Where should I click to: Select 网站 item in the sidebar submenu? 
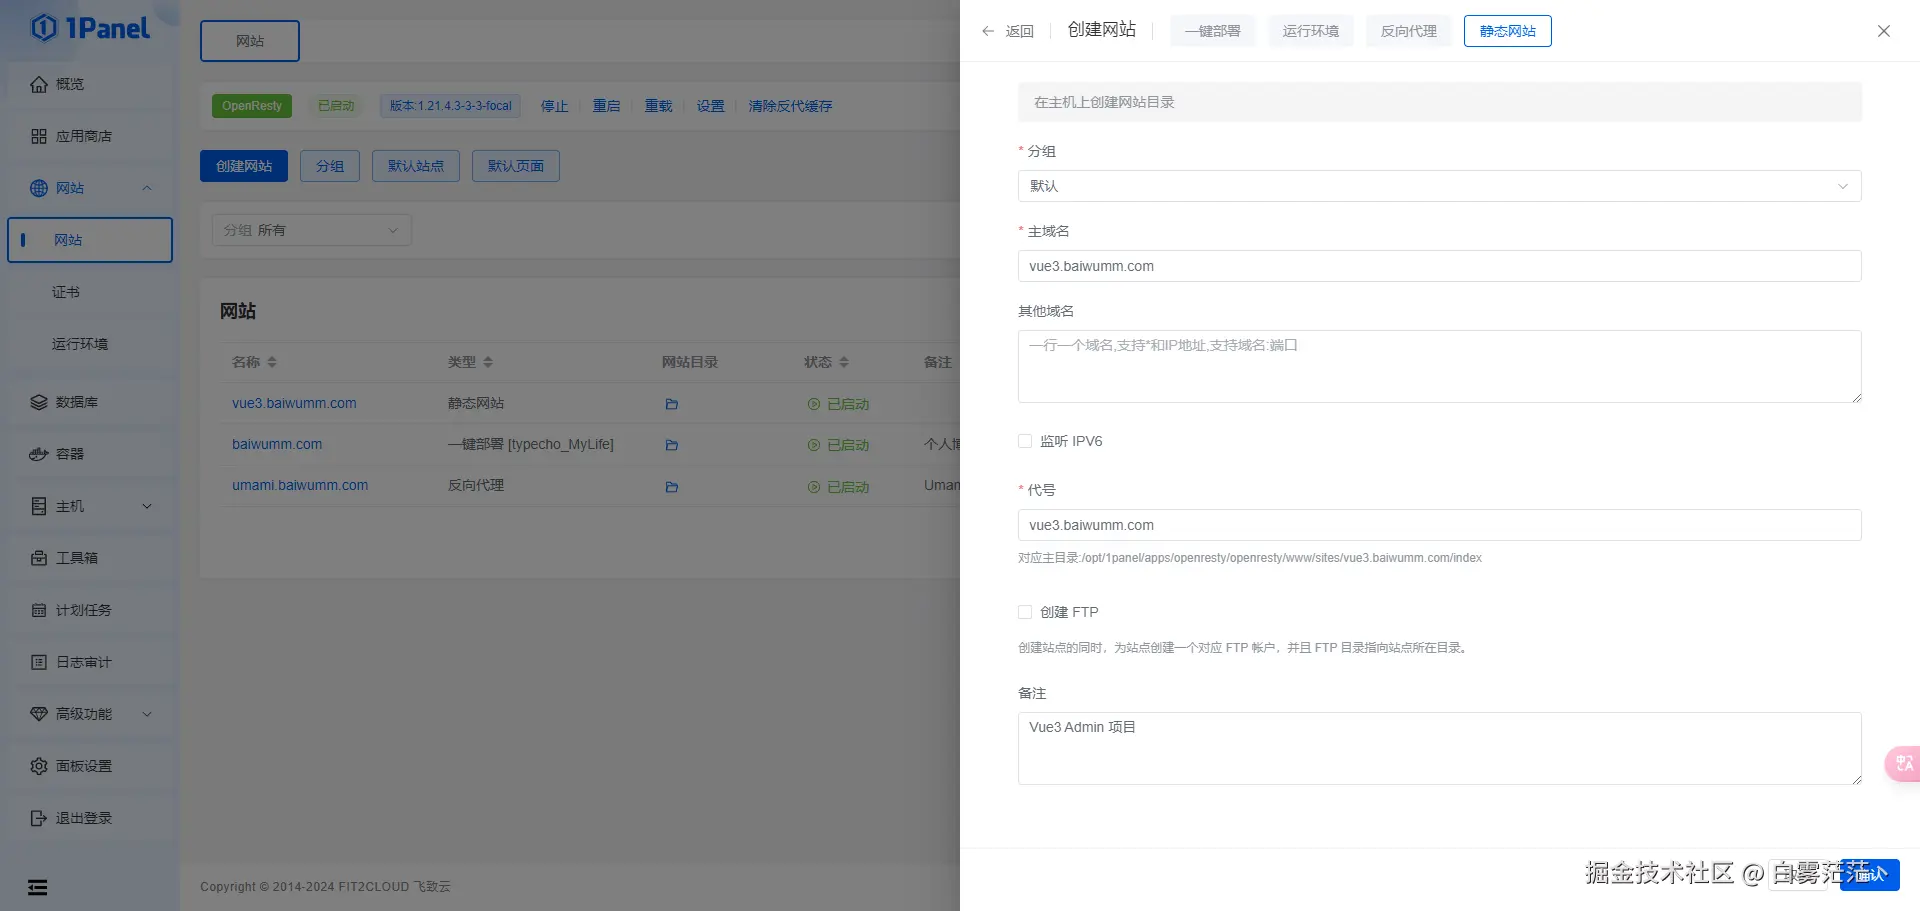pos(90,240)
